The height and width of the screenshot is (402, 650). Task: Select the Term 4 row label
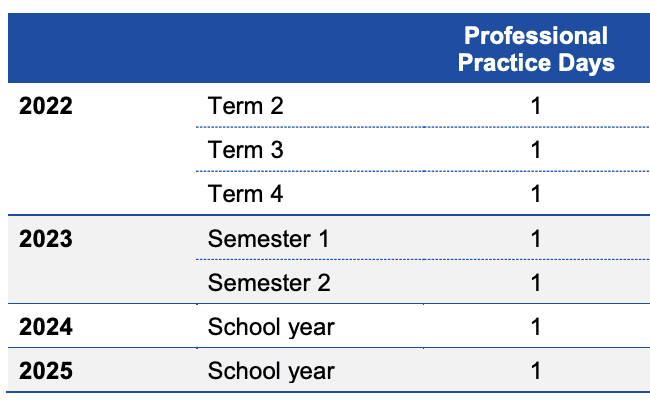click(x=245, y=194)
